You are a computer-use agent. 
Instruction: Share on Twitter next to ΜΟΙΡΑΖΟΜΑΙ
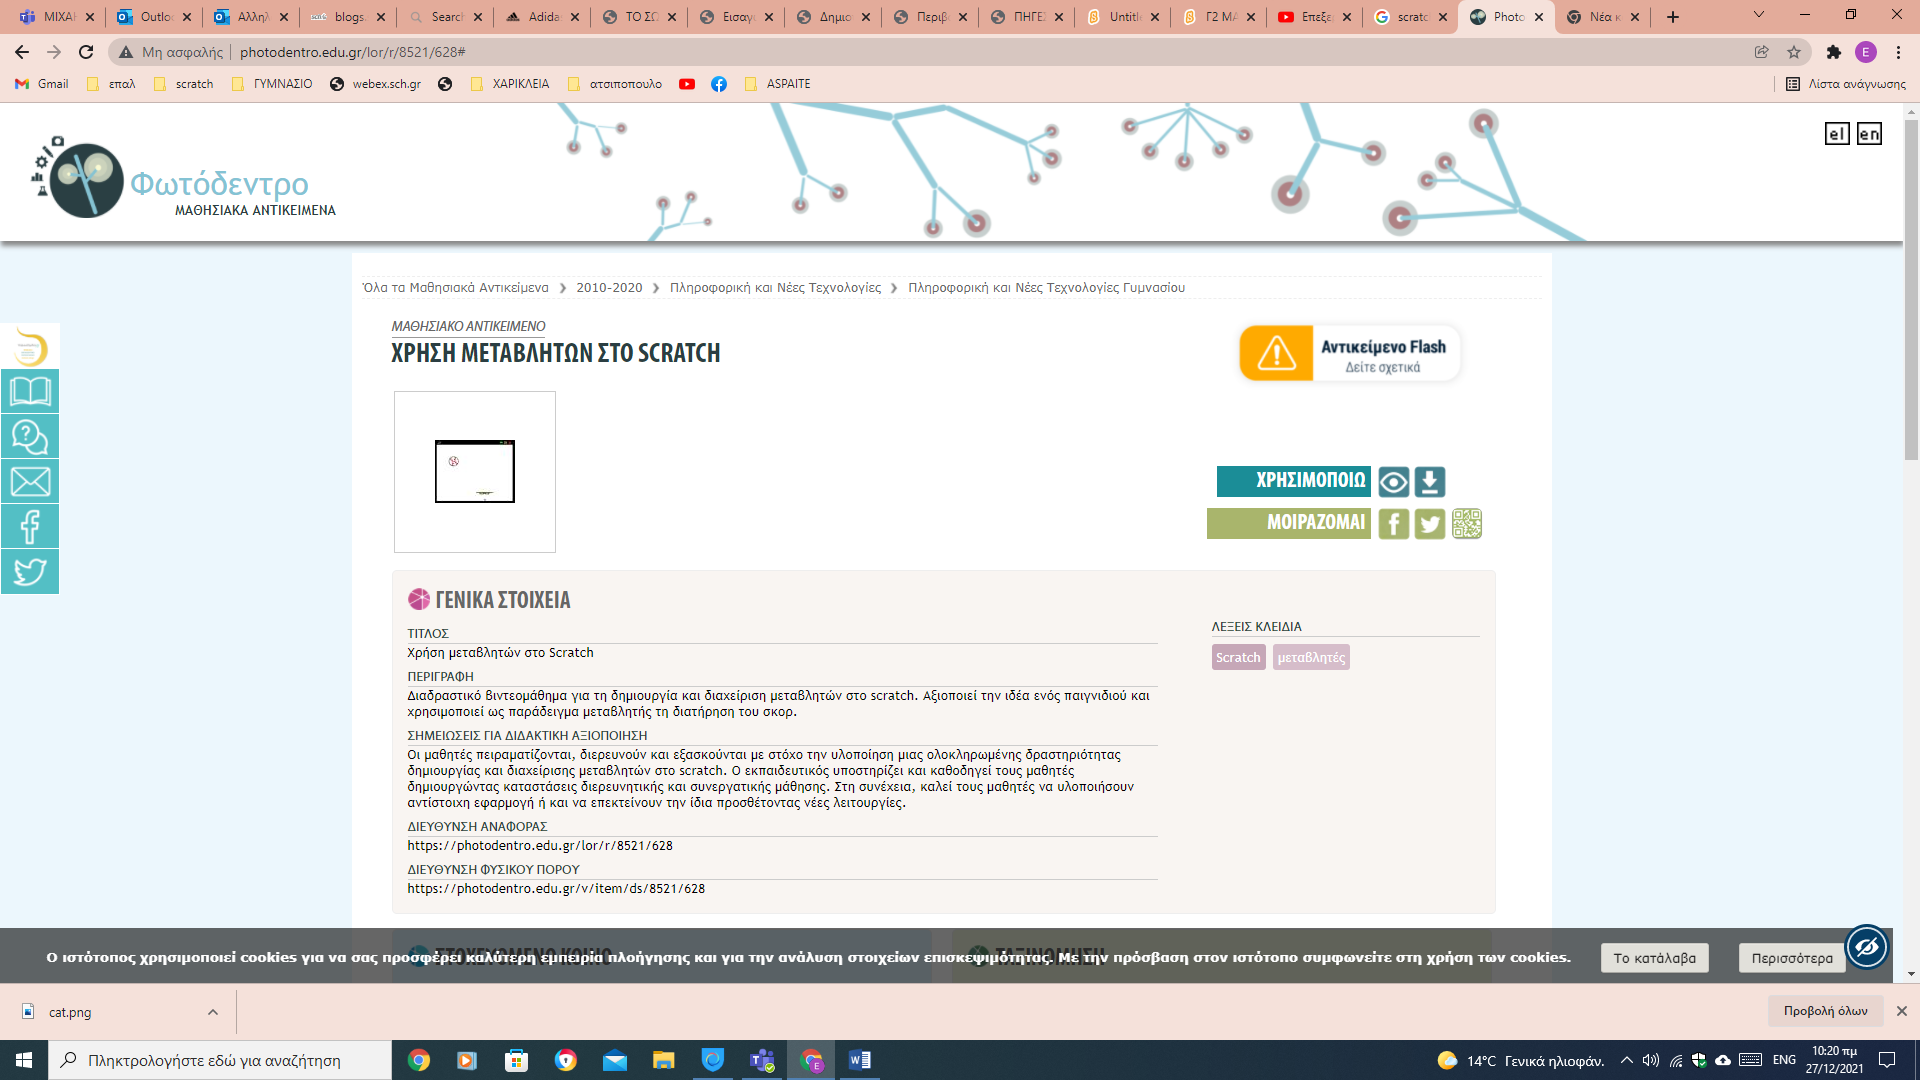pos(1430,524)
